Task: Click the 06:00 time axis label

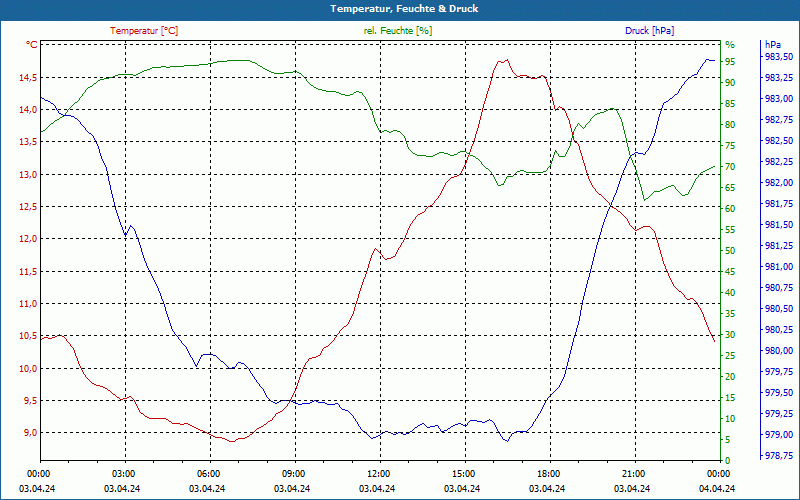Action: click(207, 474)
